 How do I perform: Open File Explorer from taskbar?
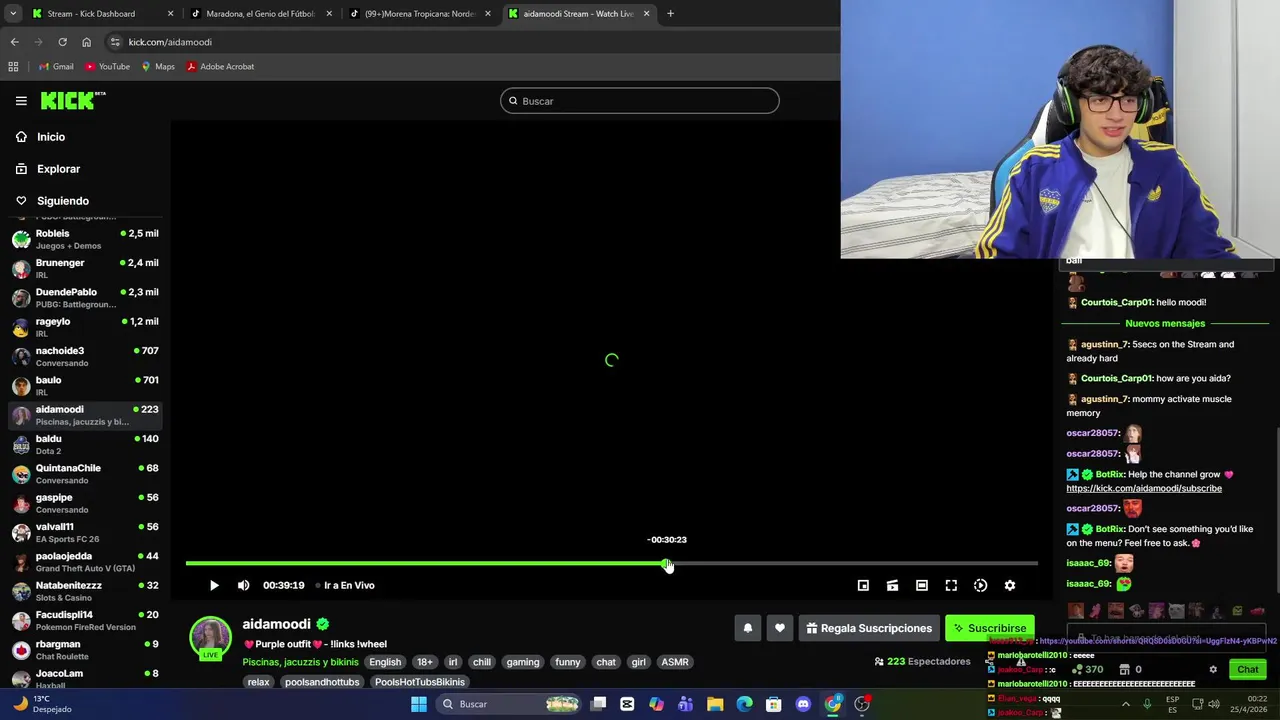tap(715, 704)
